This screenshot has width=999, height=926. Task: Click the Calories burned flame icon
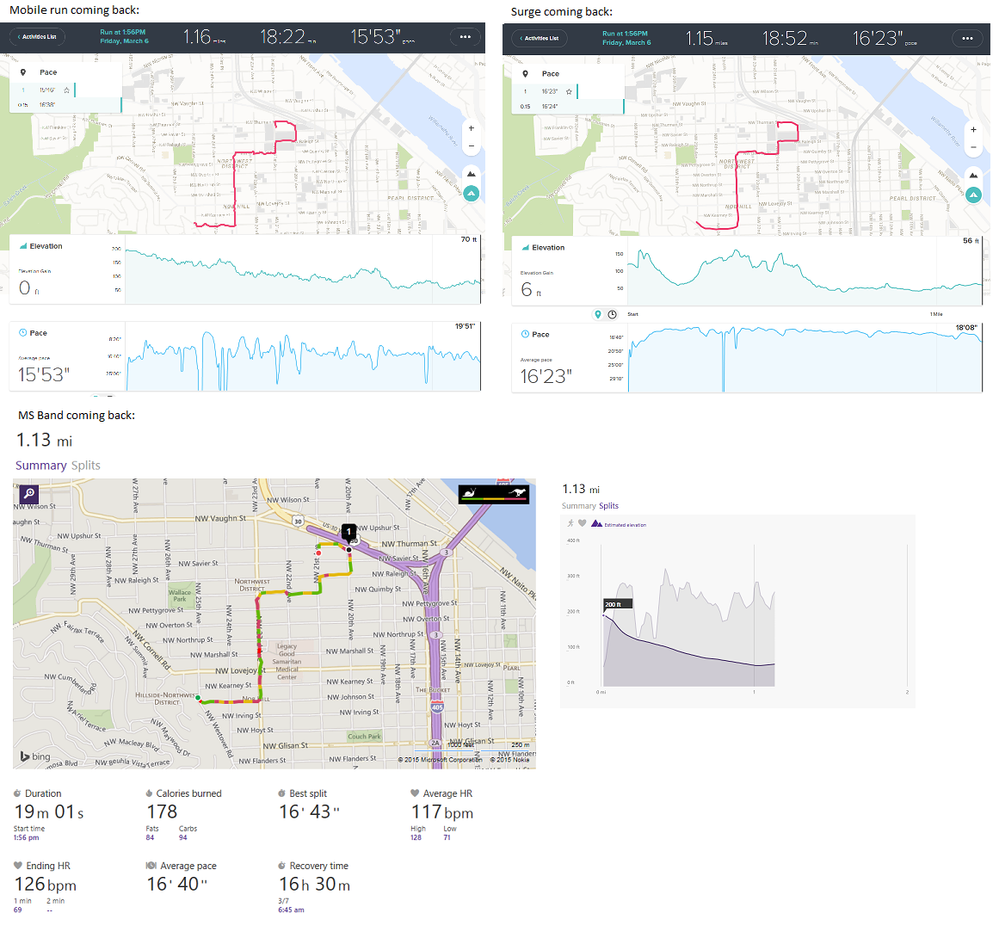click(149, 793)
